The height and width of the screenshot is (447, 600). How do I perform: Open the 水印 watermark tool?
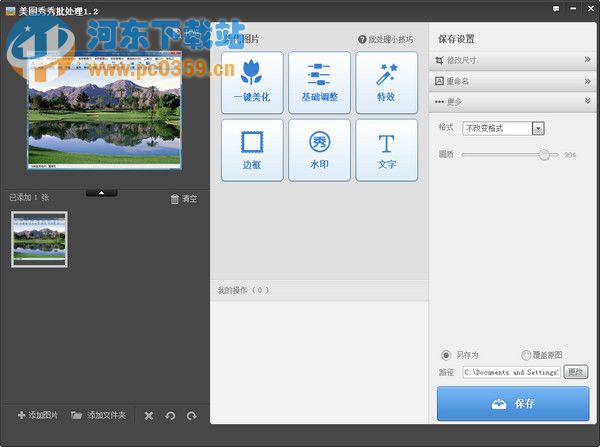(x=319, y=150)
